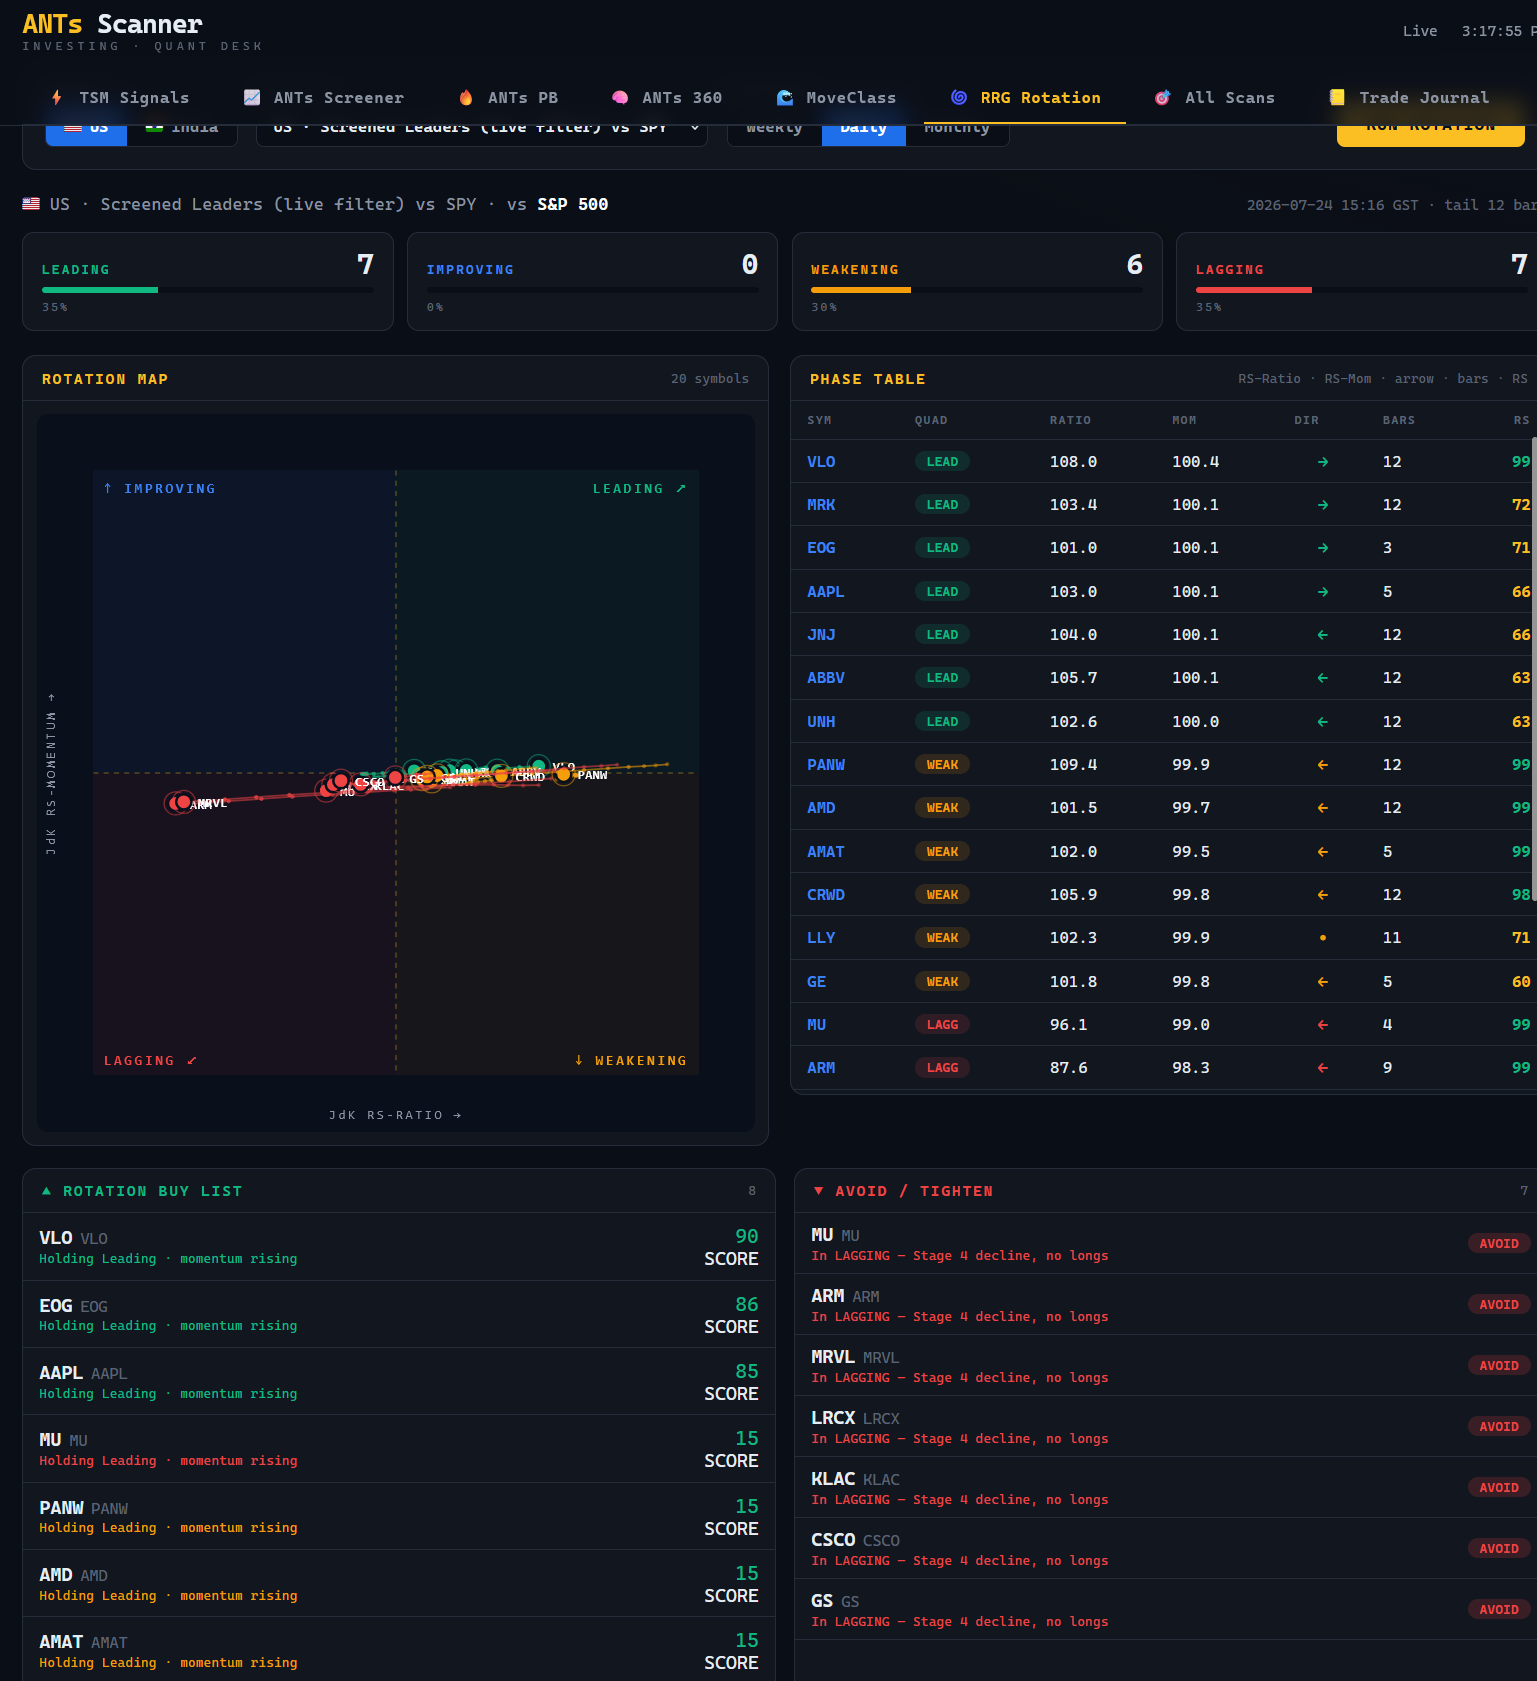Click the flame icon beside ANTs PB
Viewport: 1537px width, 1681px height.
pyautogui.click(x=466, y=97)
